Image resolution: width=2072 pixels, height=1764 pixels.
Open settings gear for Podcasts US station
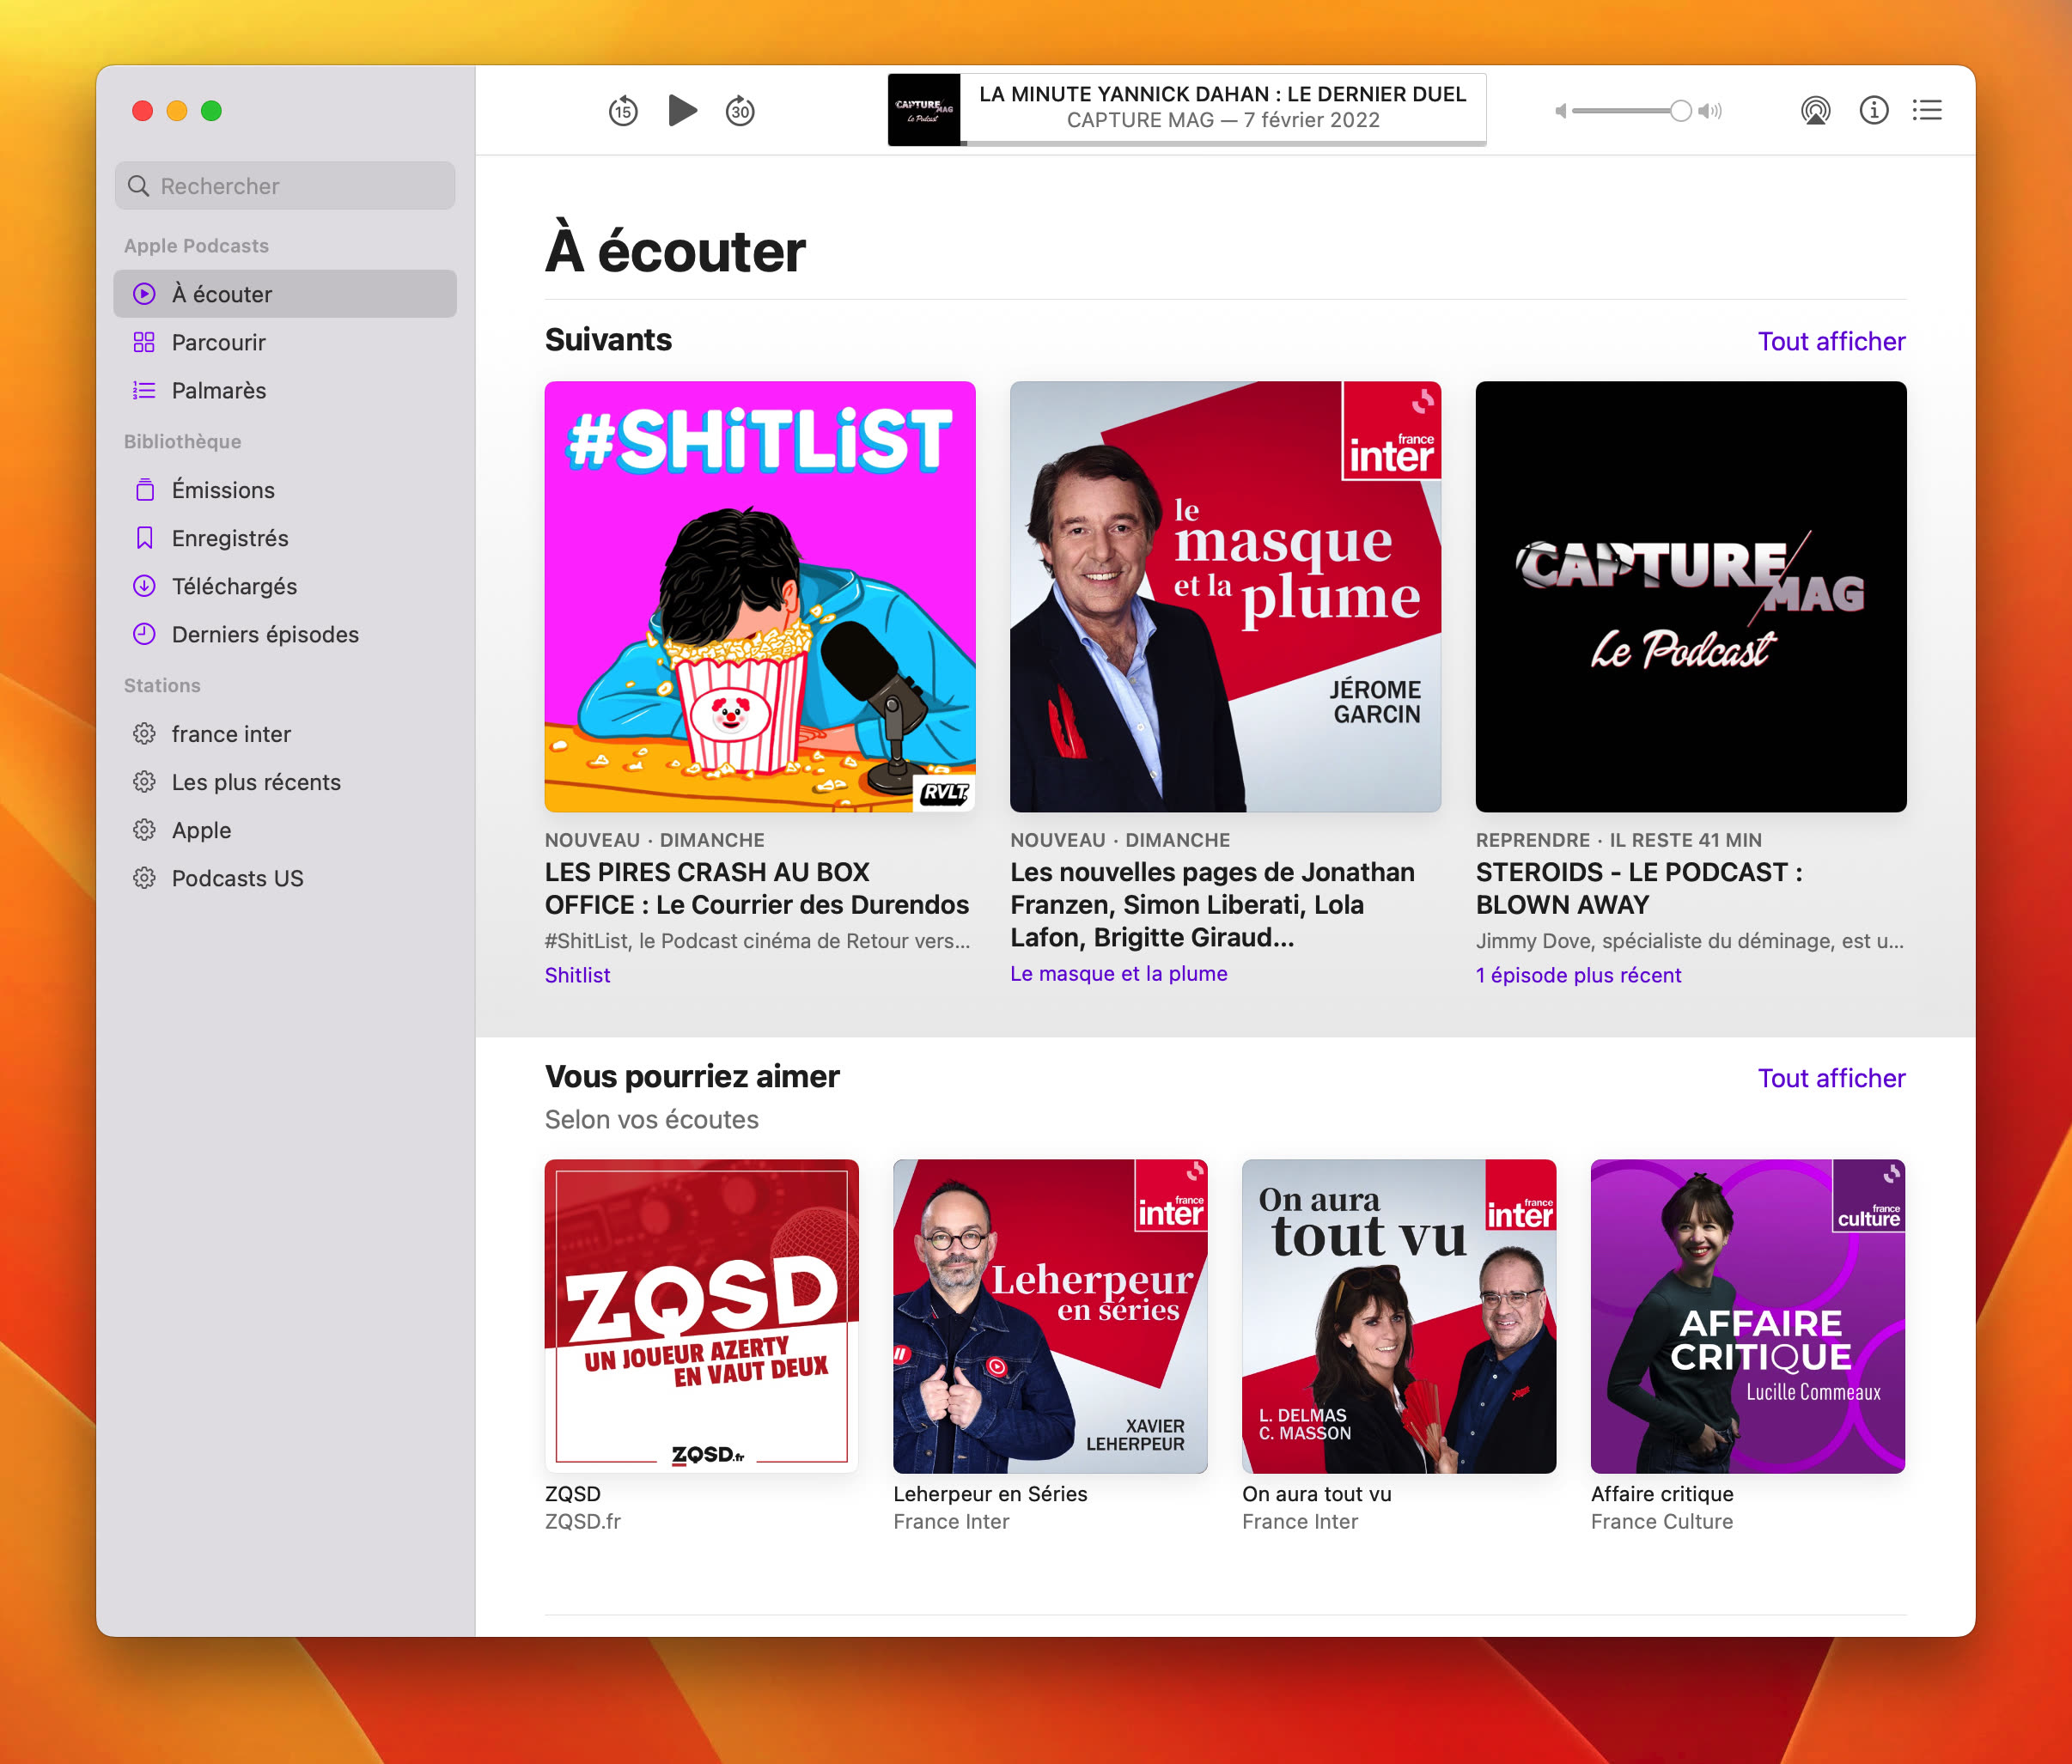(144, 878)
